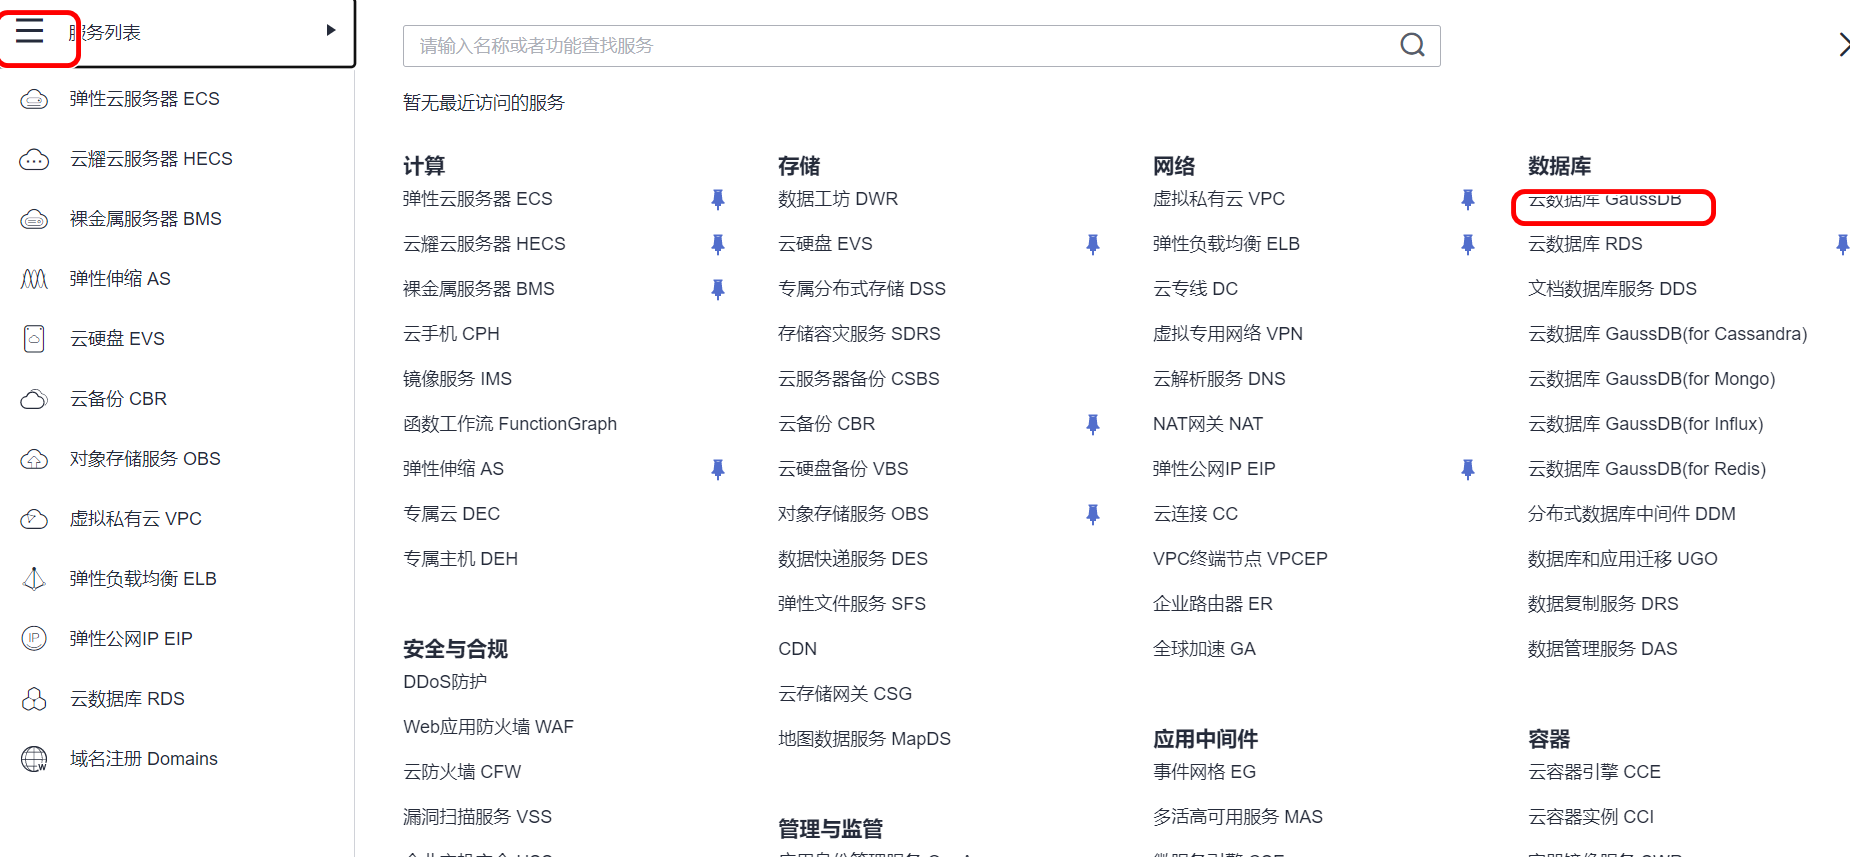This screenshot has height=857, width=1850.
Task: Open 专属分布式存储 DSS
Action: coord(862,289)
